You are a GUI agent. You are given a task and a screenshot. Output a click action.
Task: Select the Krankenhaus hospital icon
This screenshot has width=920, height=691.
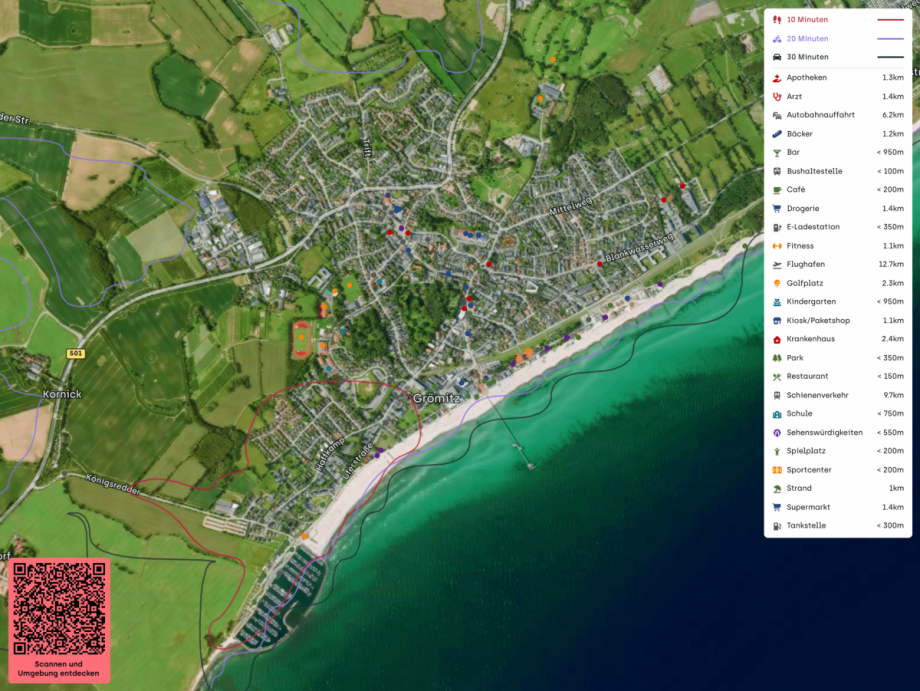777,339
